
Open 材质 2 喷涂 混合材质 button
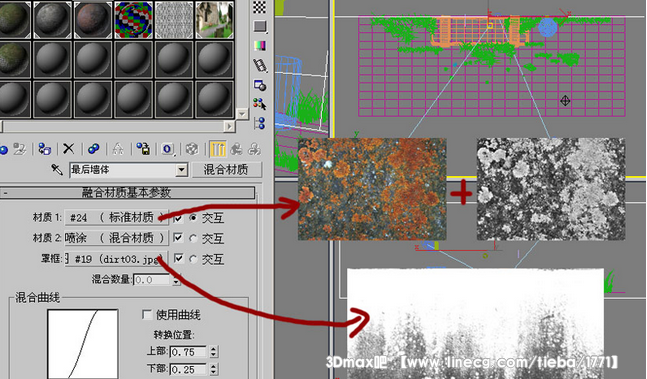(116, 238)
